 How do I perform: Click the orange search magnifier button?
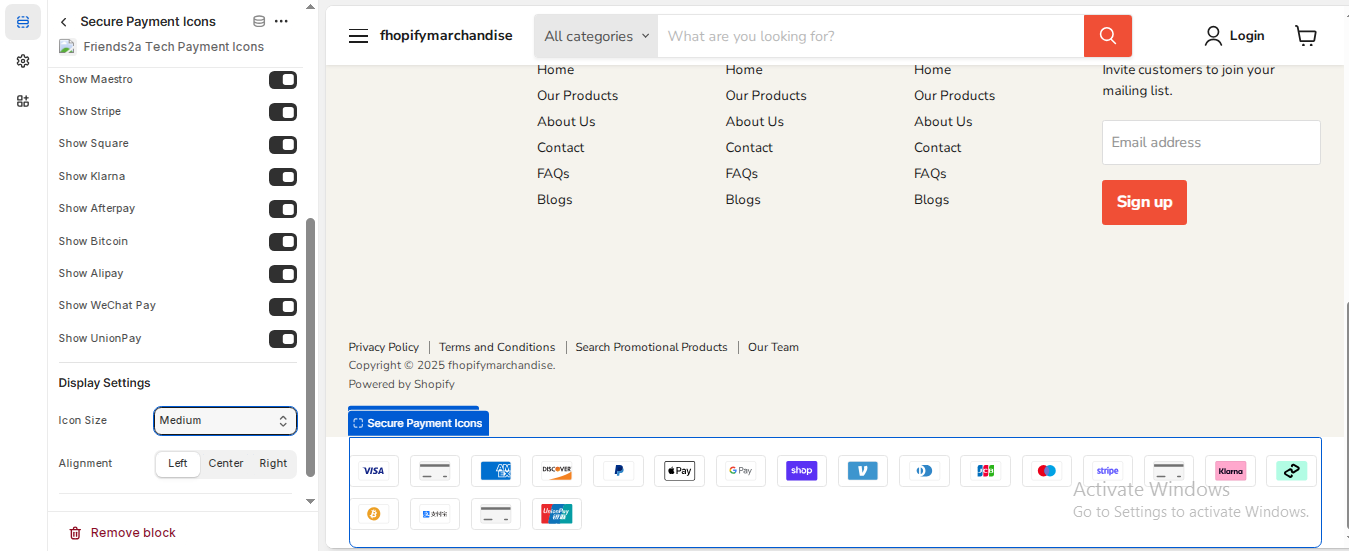tap(1107, 36)
